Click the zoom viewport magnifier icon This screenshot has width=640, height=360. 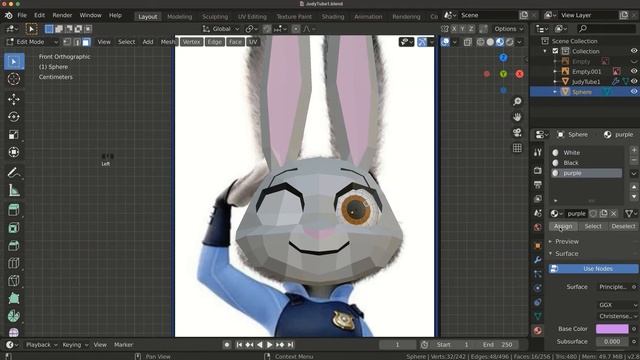point(517,101)
